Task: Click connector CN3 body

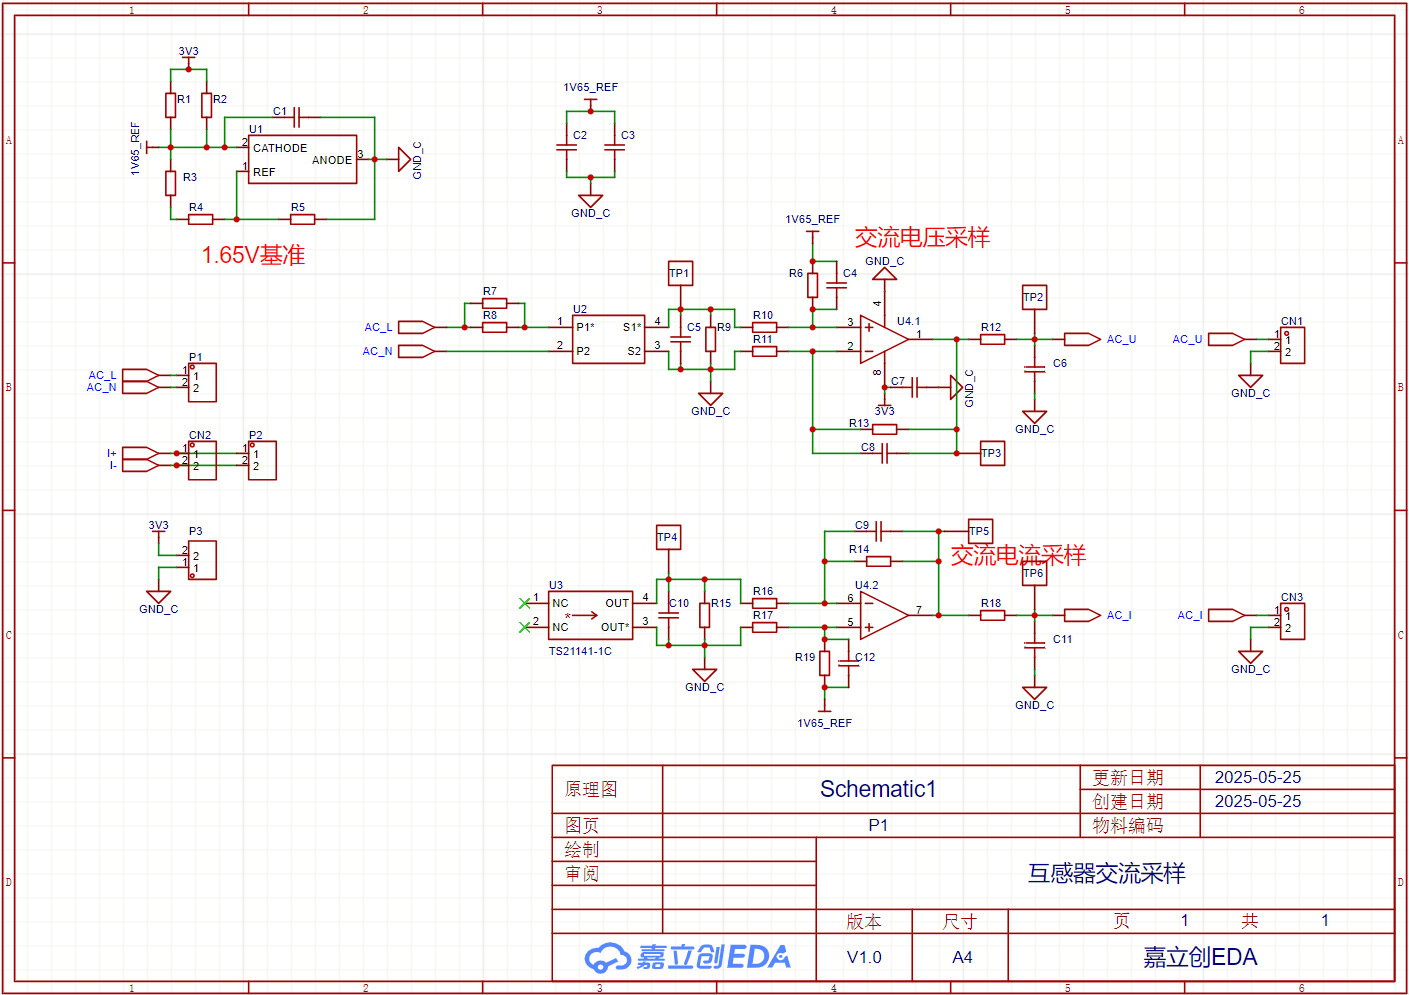Action: pos(1292,621)
